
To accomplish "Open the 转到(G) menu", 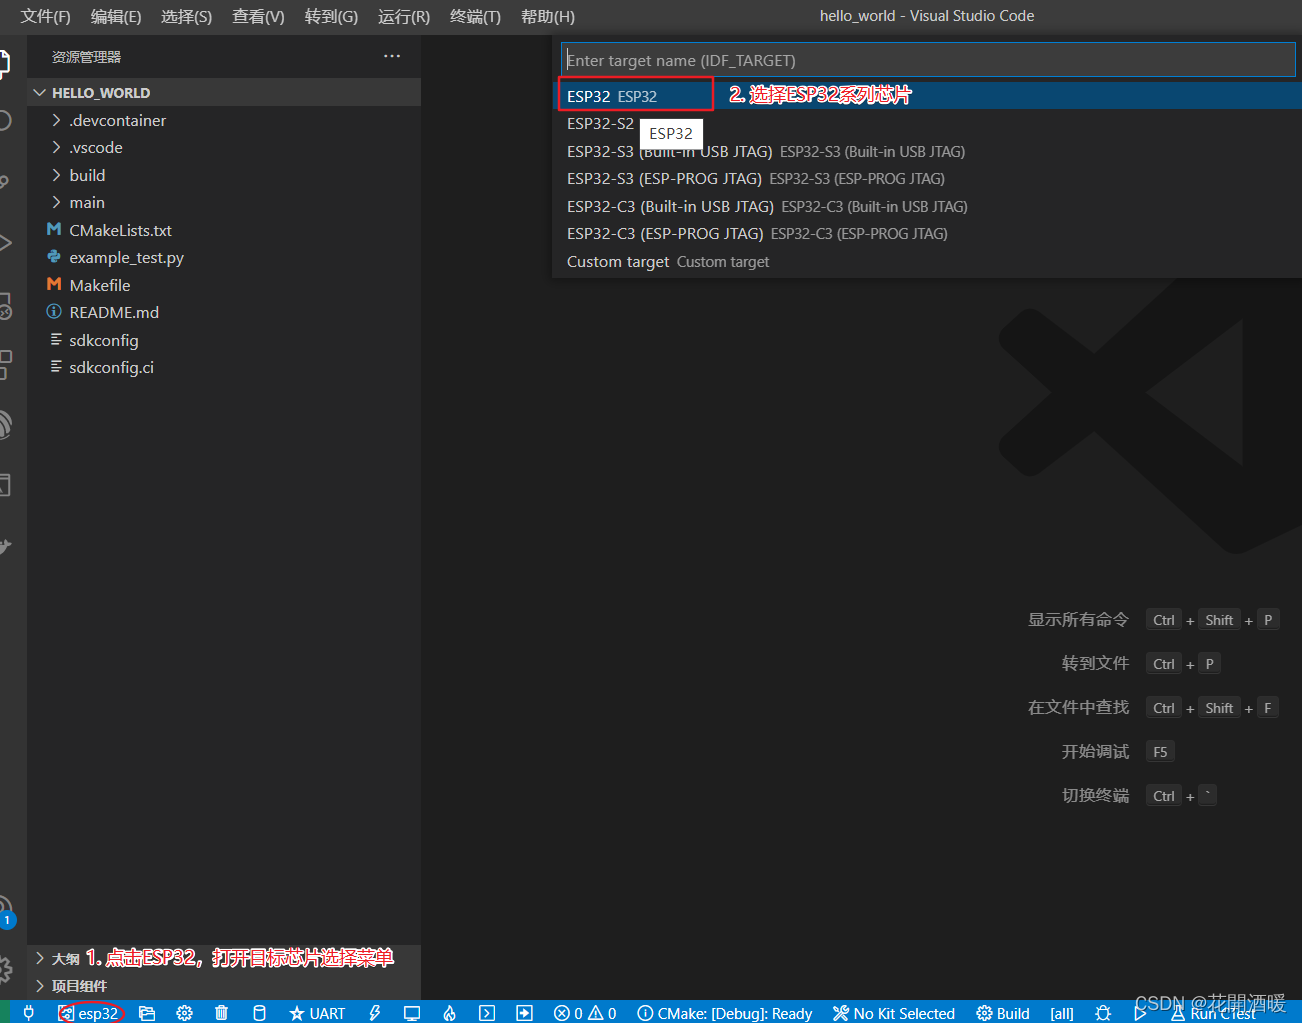I will 331,16.
